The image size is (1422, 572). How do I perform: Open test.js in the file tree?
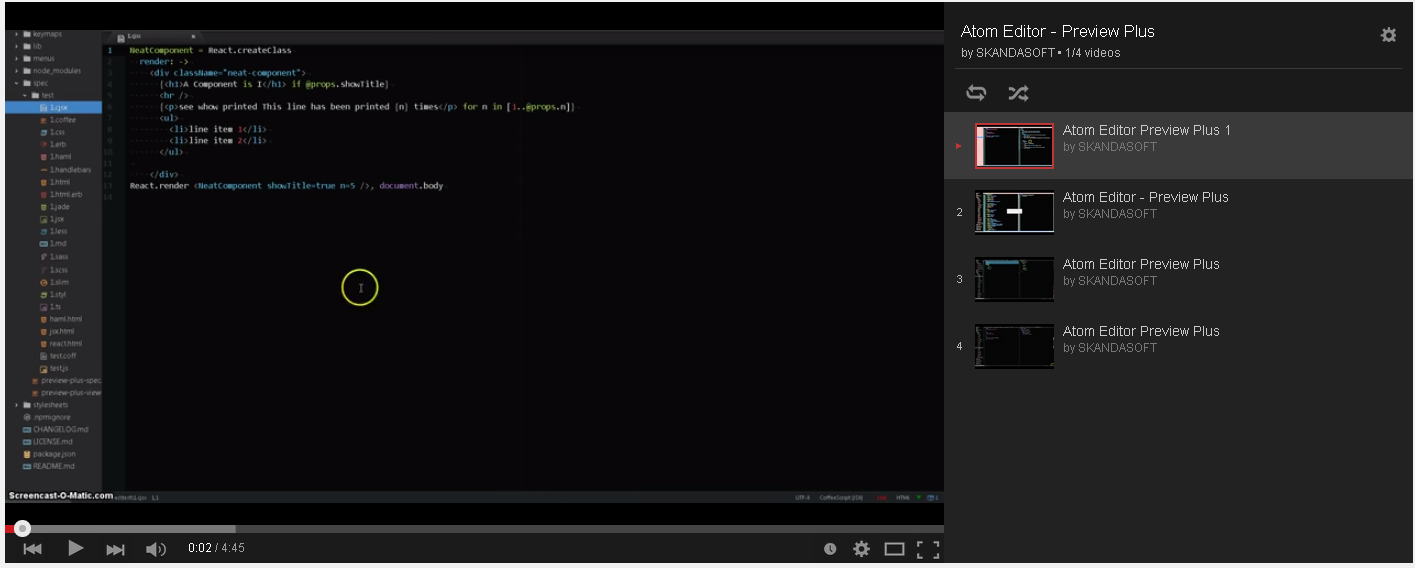tap(54, 368)
